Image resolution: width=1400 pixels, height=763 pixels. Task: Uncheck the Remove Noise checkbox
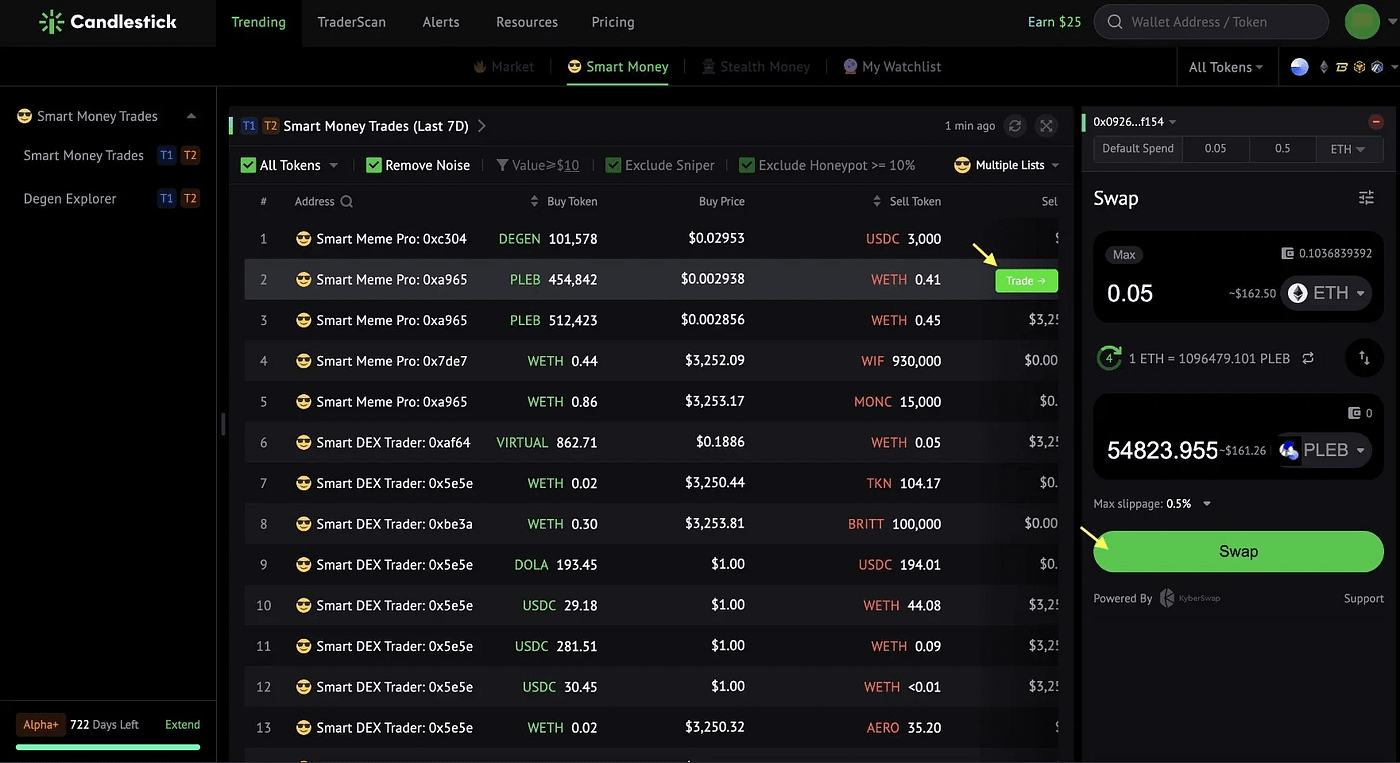click(x=374, y=165)
